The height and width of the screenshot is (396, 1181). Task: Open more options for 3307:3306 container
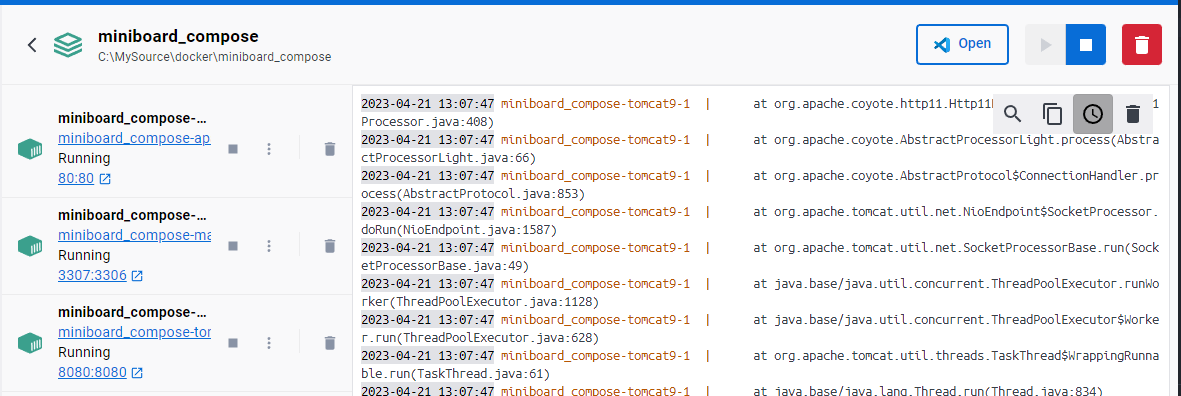pos(269,245)
